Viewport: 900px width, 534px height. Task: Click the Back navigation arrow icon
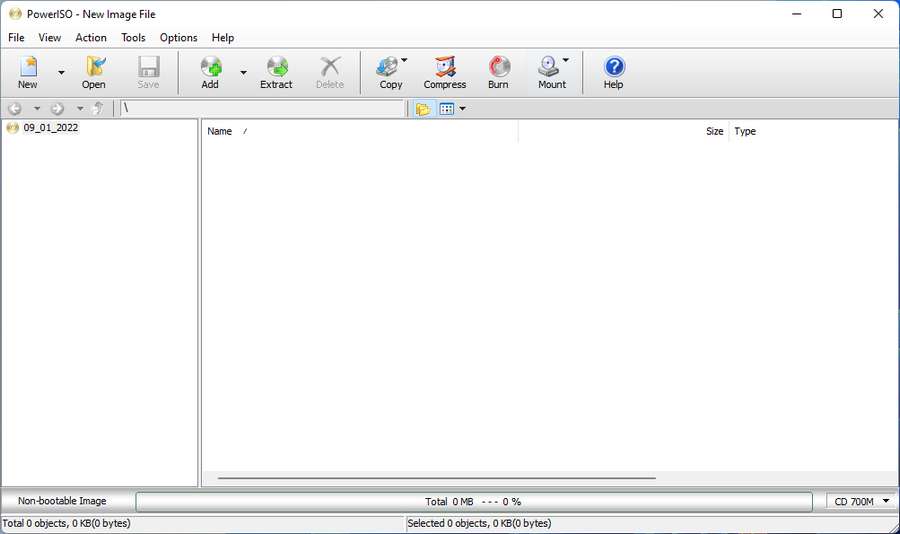15,109
